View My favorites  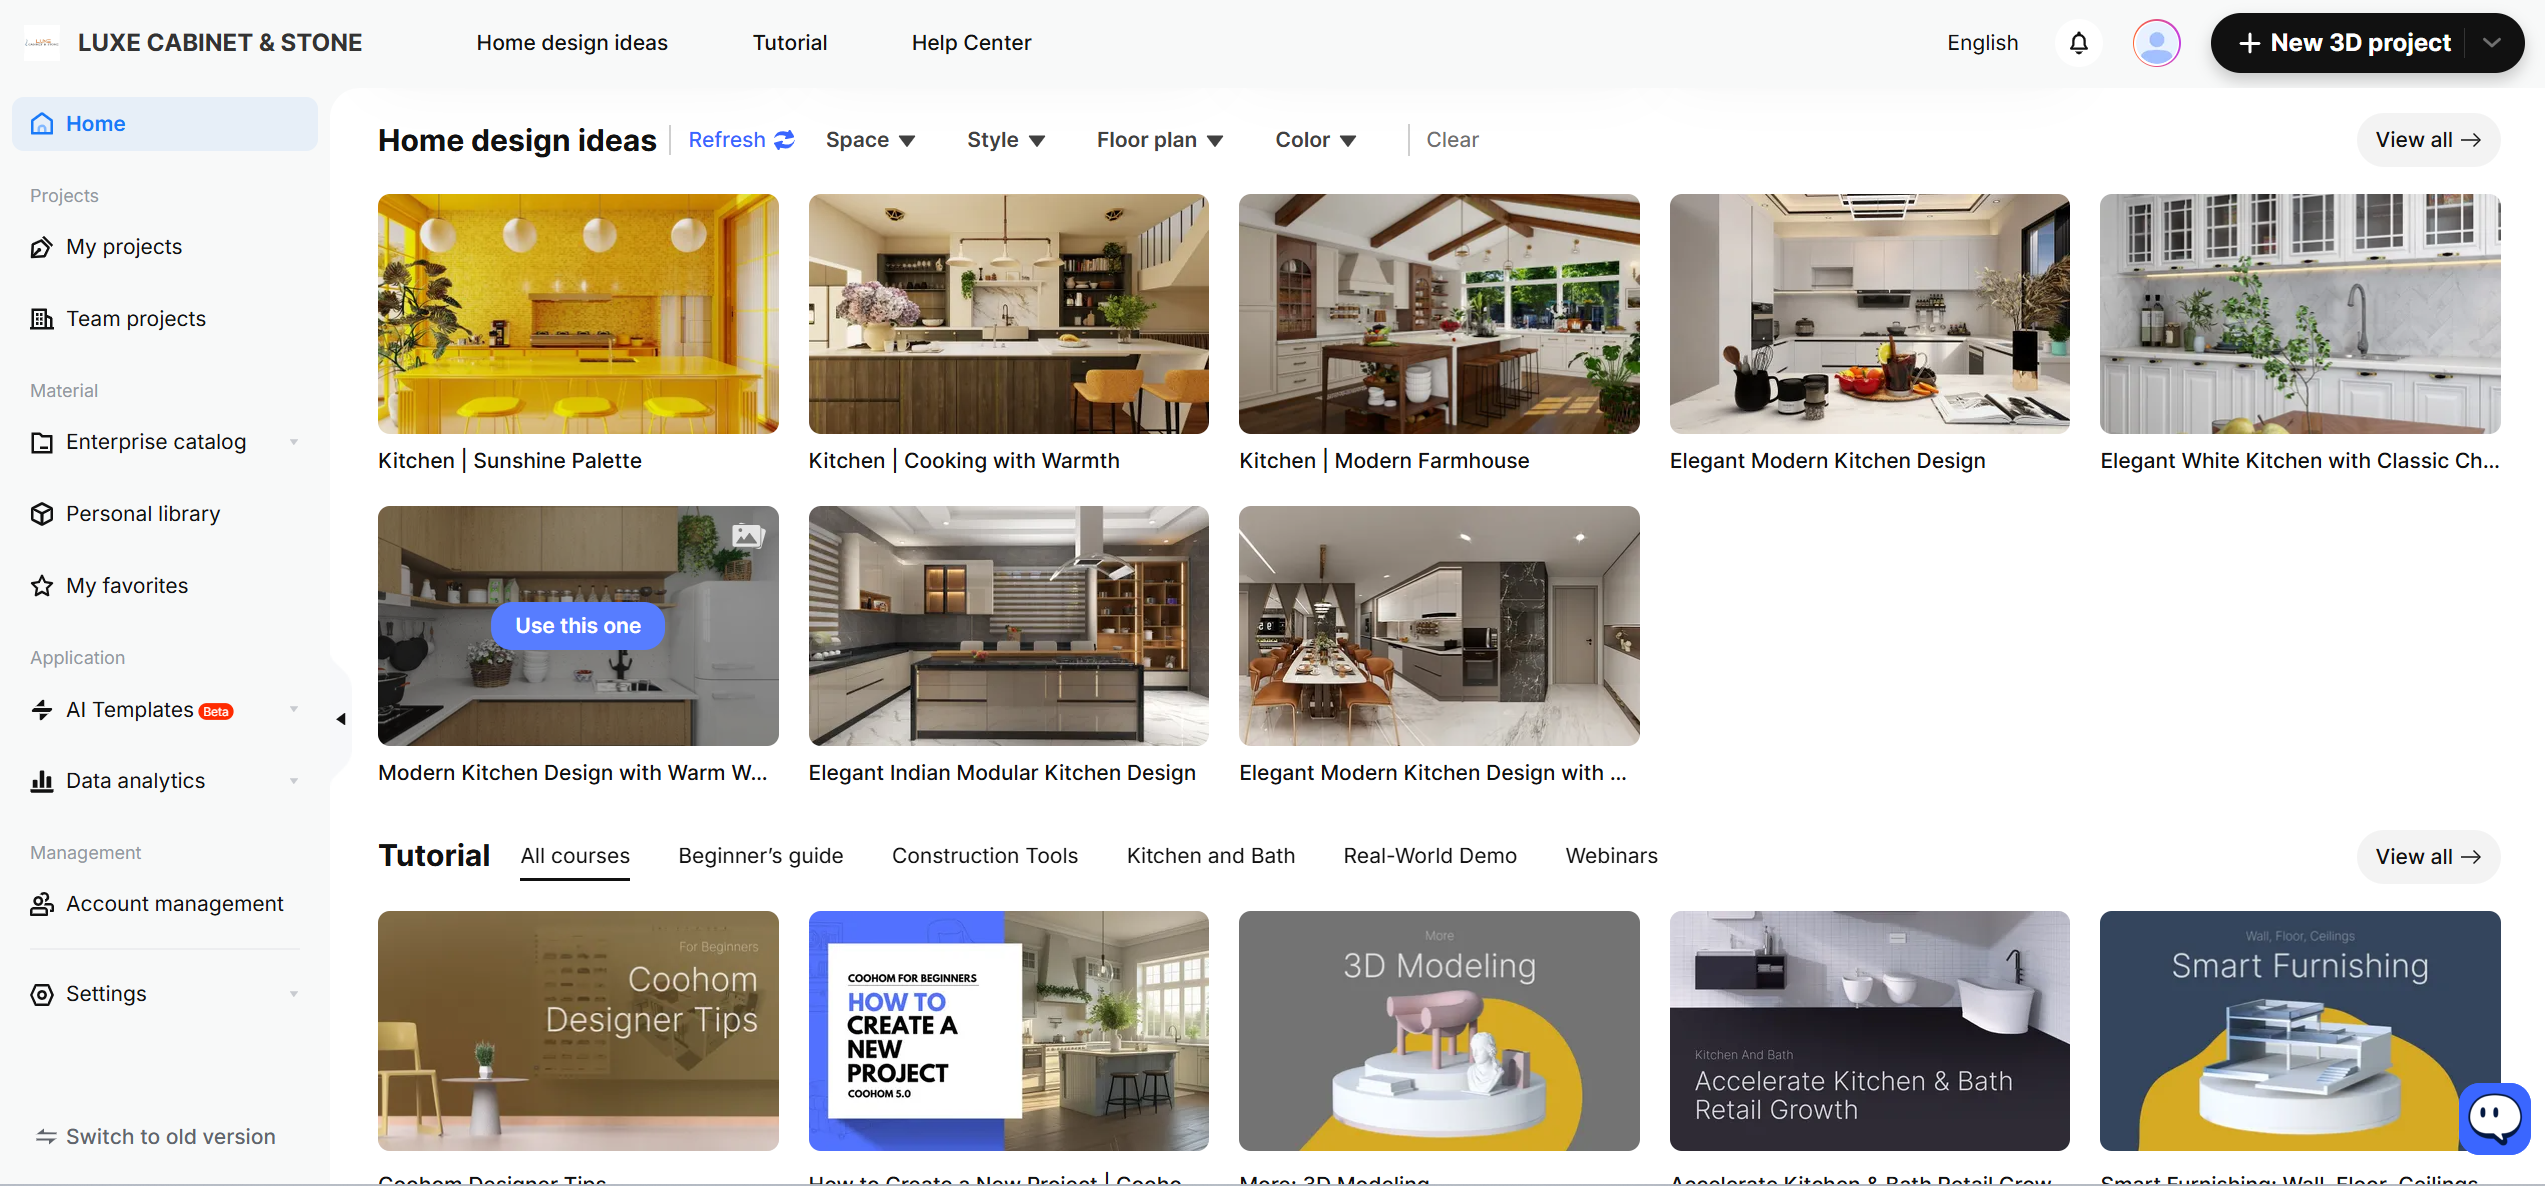coord(127,585)
